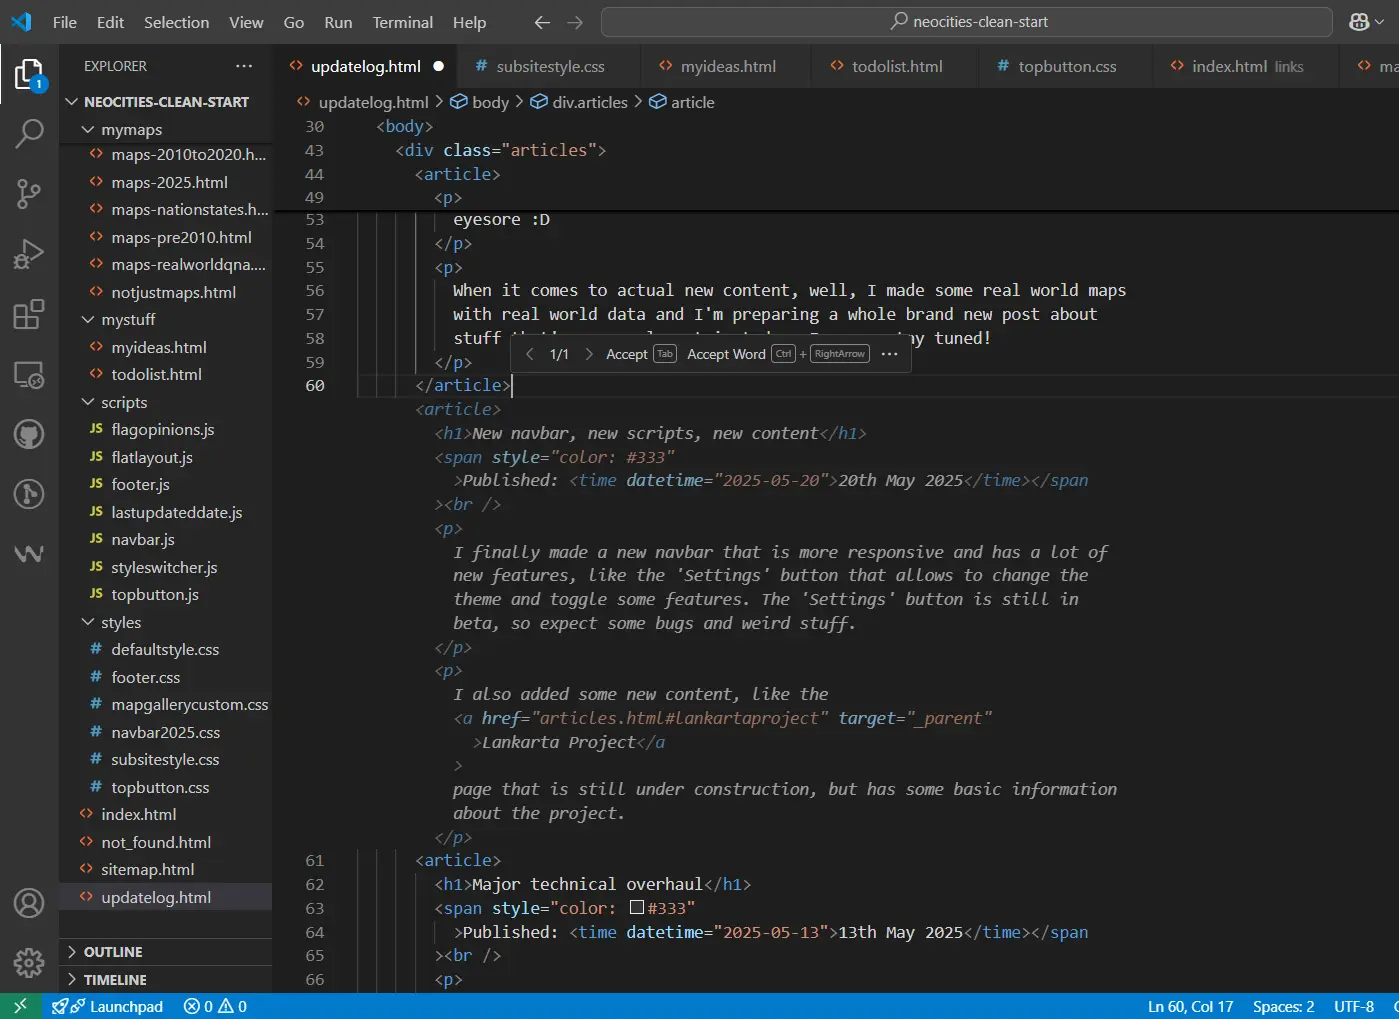1399x1019 pixels.
Task: Collapse the NEOCITIES-CLEAN-START root folder
Action: 72,102
